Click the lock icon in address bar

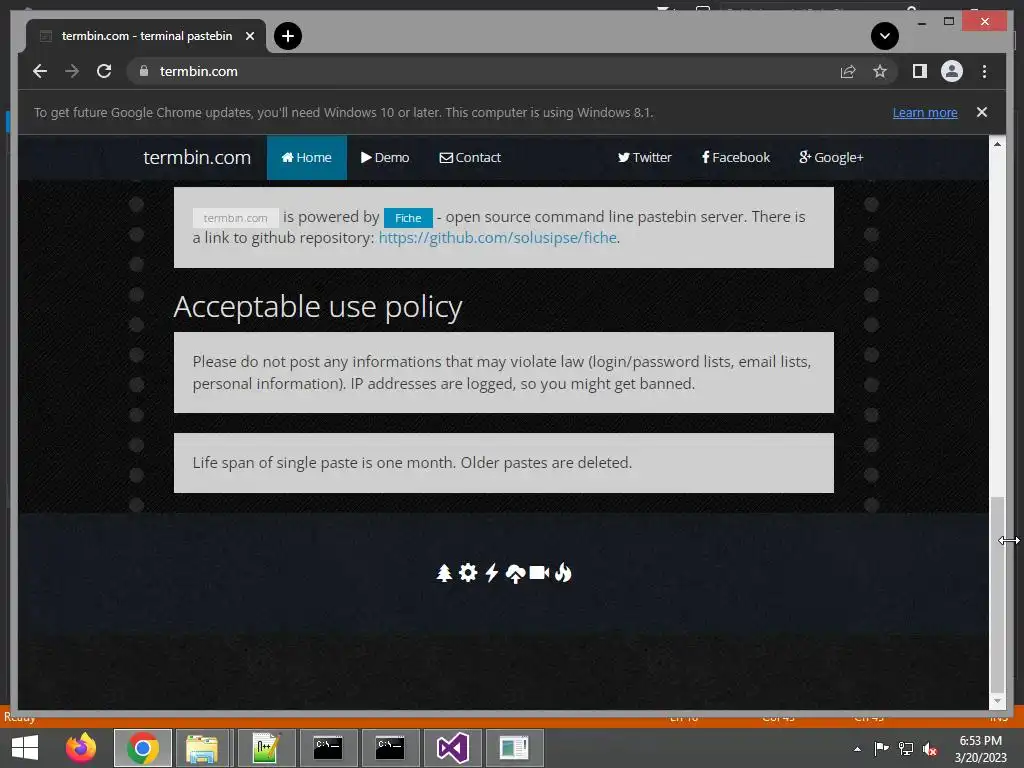pyautogui.click(x=144, y=71)
